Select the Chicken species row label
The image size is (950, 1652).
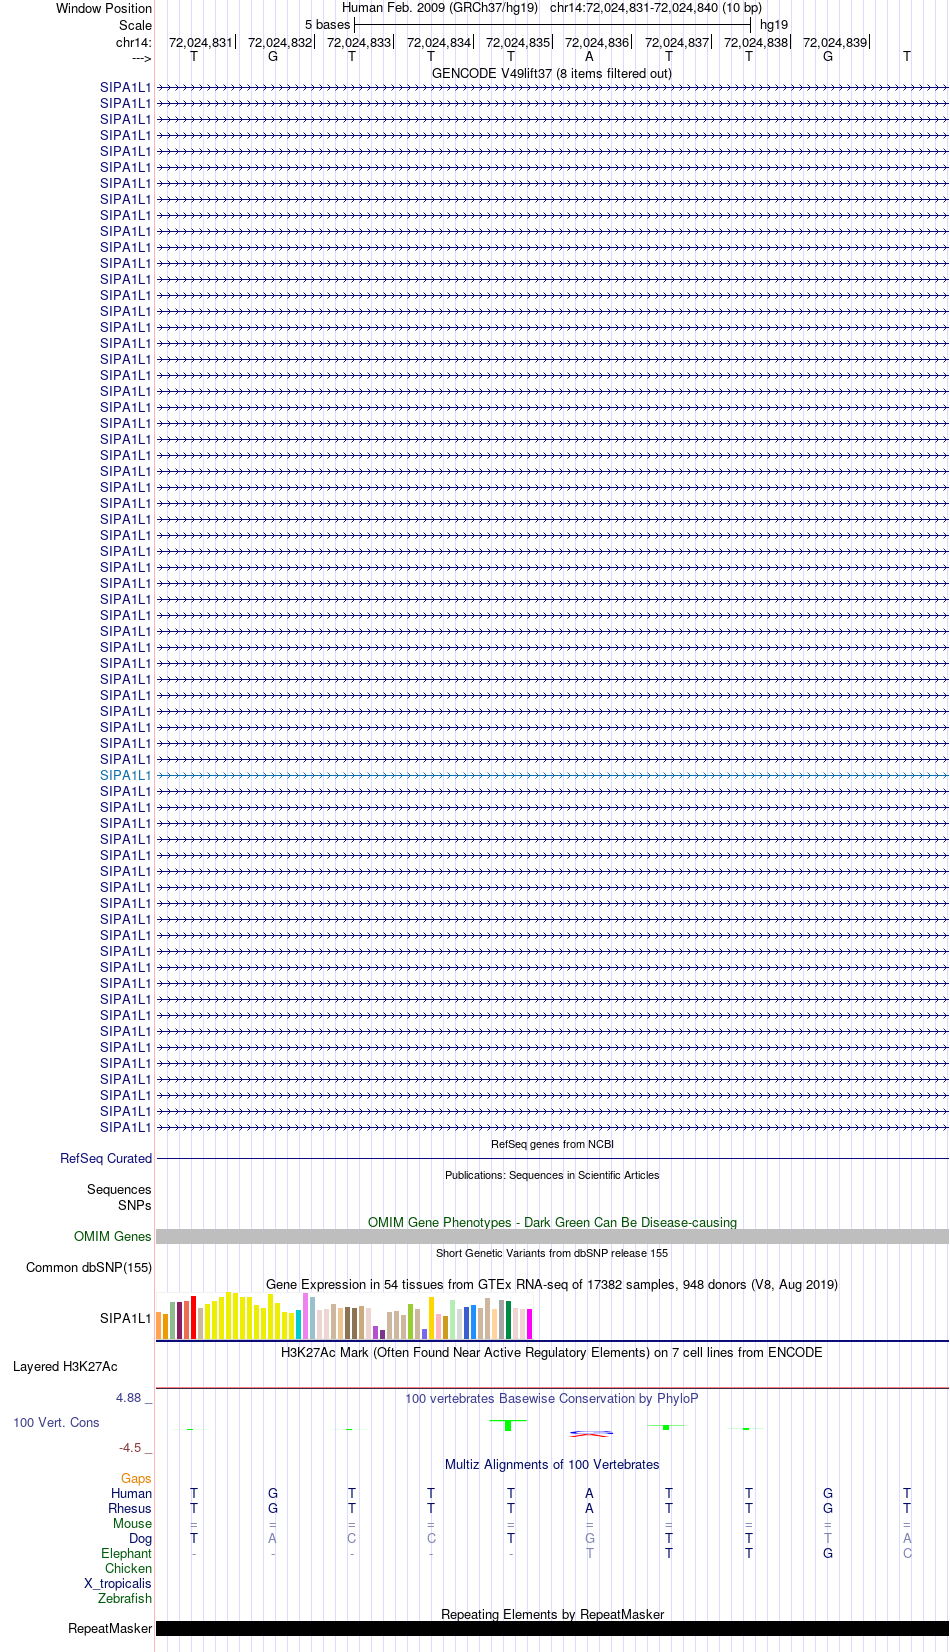tap(128, 1568)
